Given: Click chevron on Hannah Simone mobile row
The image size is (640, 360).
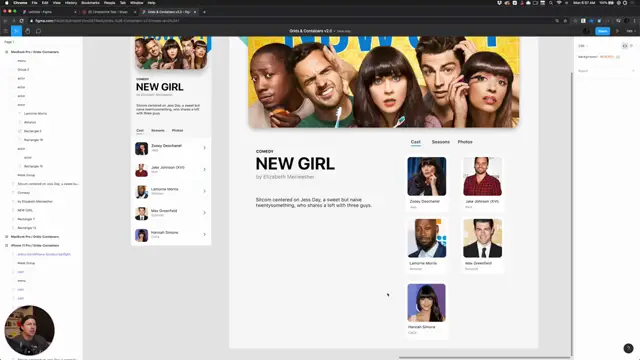Looking at the screenshot, I should [x=204, y=234].
